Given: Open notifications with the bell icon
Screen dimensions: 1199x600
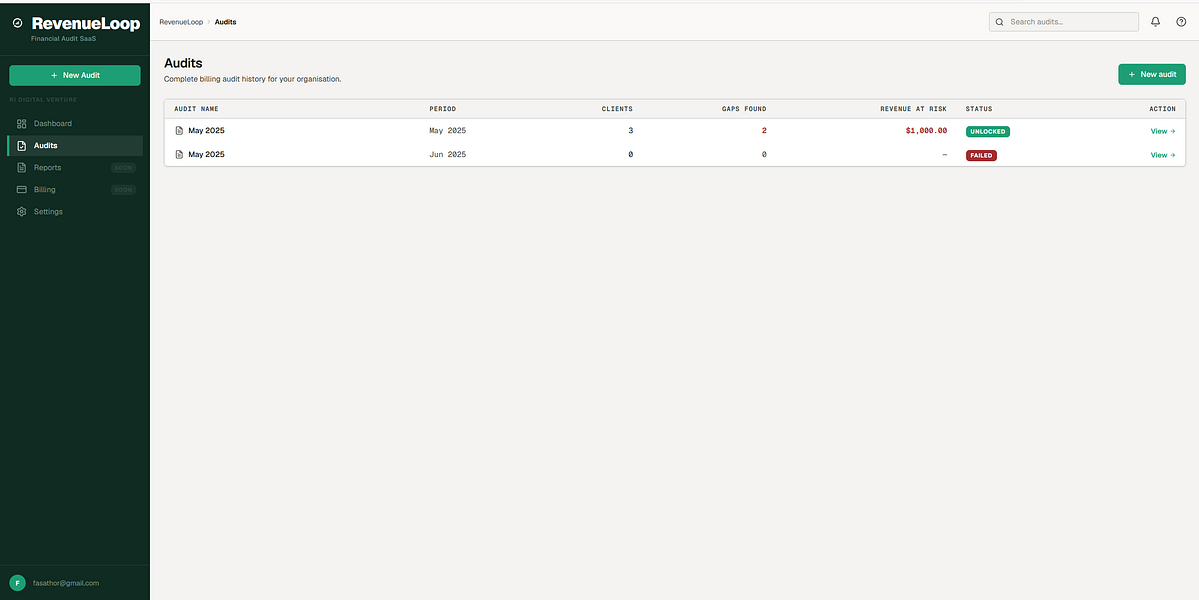Looking at the screenshot, I should coord(1155,22).
